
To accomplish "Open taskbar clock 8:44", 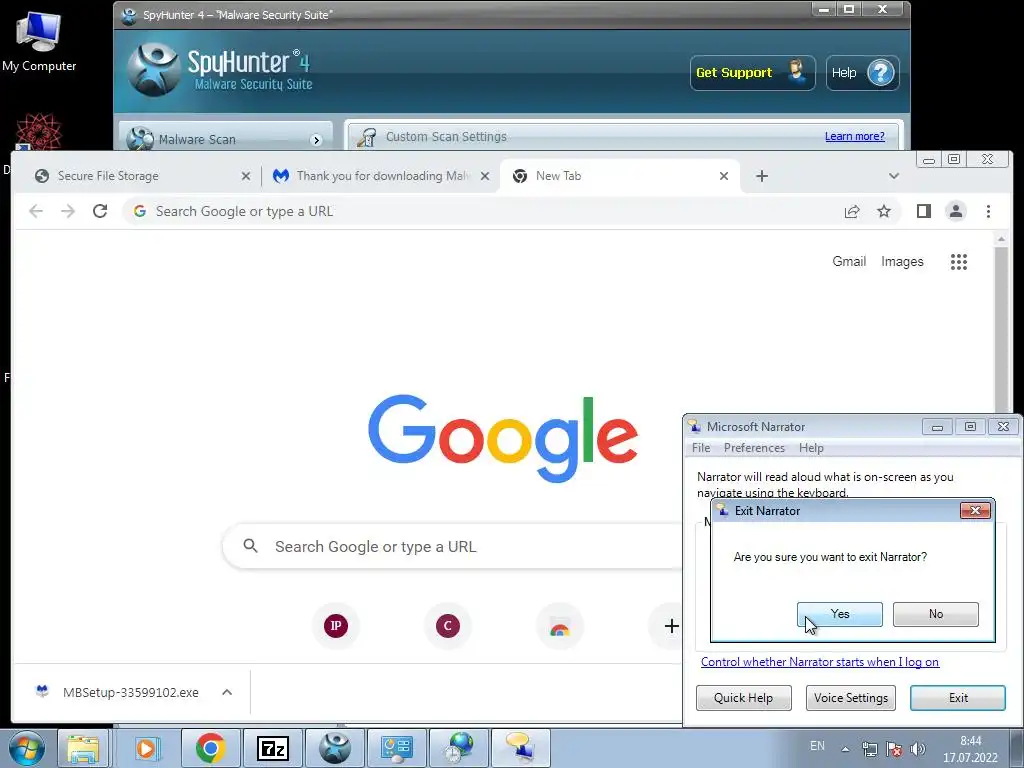I will [x=970, y=749].
